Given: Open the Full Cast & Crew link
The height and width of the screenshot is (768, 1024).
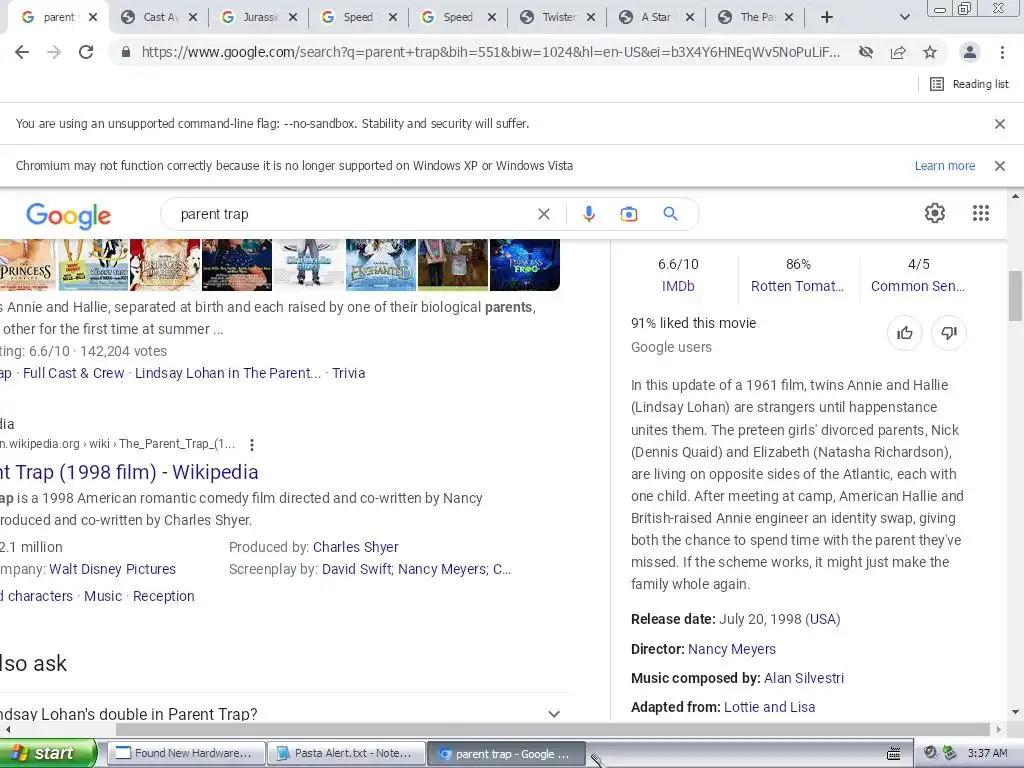Looking at the screenshot, I should click(73, 373).
